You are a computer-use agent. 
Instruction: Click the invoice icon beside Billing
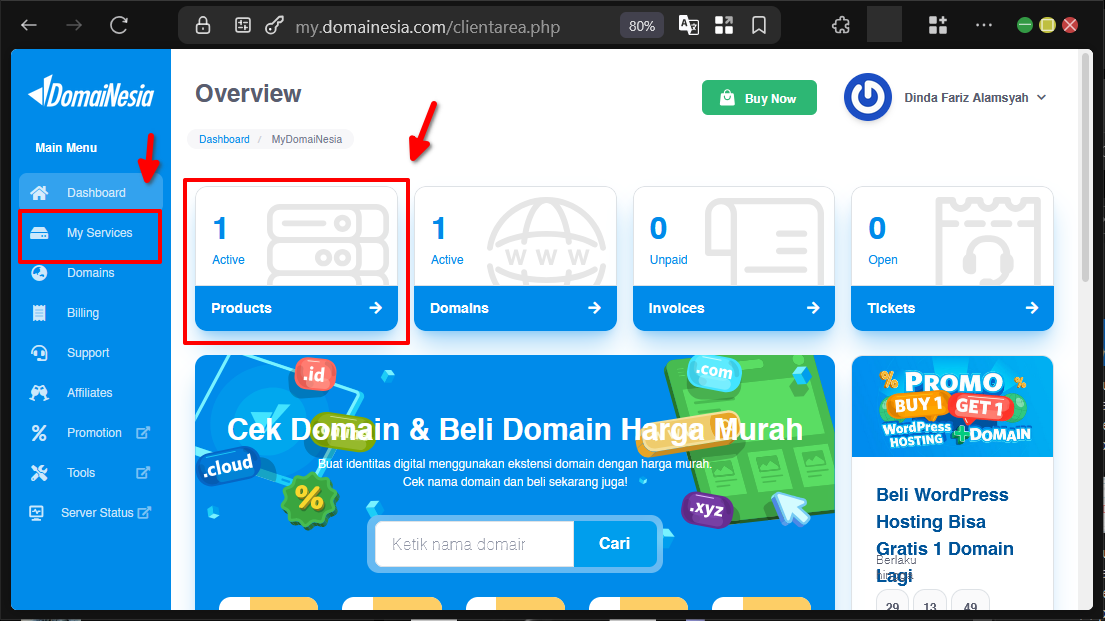pyautogui.click(x=37, y=312)
